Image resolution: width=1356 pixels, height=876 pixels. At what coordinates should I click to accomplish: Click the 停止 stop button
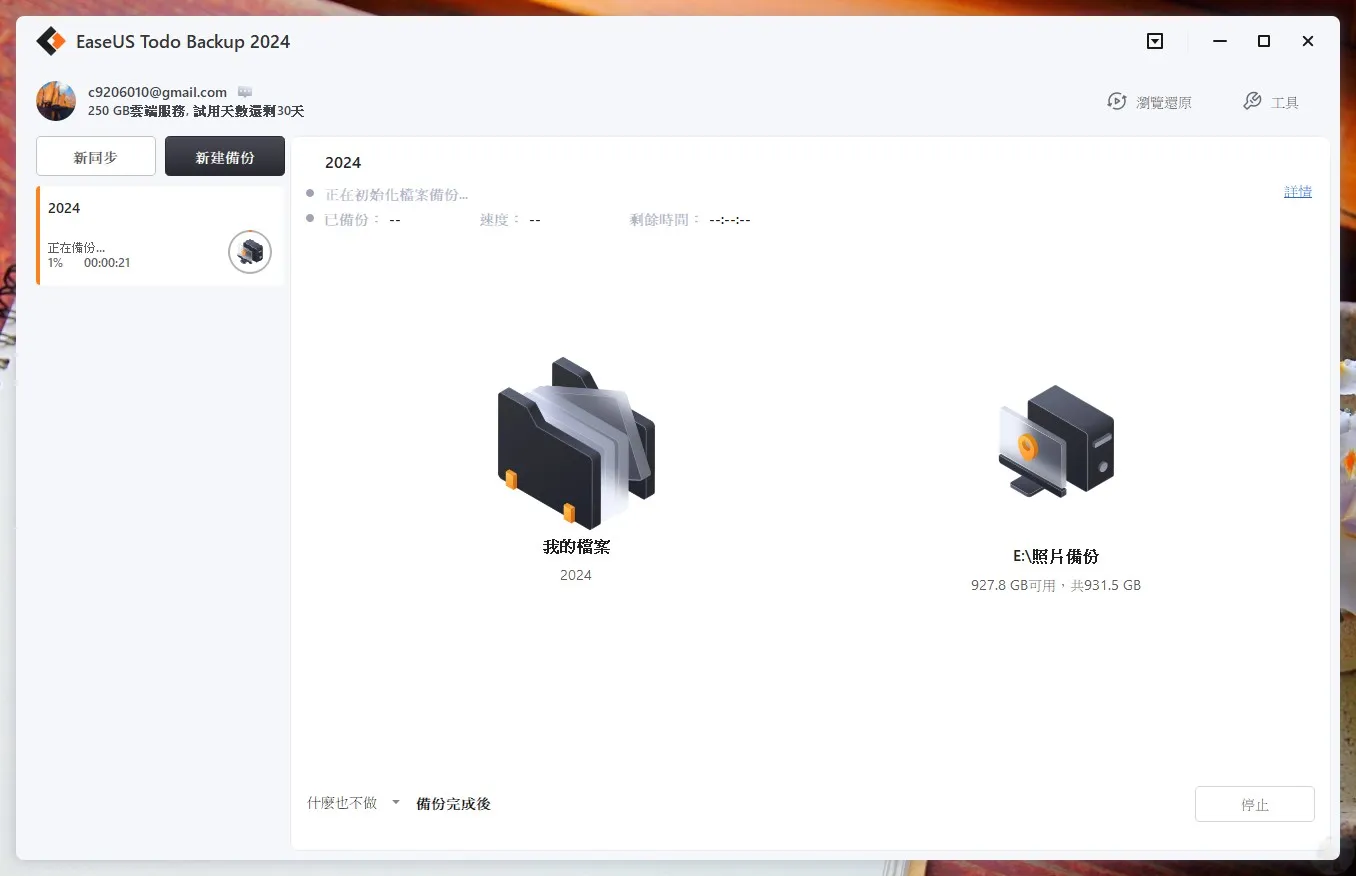point(1255,804)
